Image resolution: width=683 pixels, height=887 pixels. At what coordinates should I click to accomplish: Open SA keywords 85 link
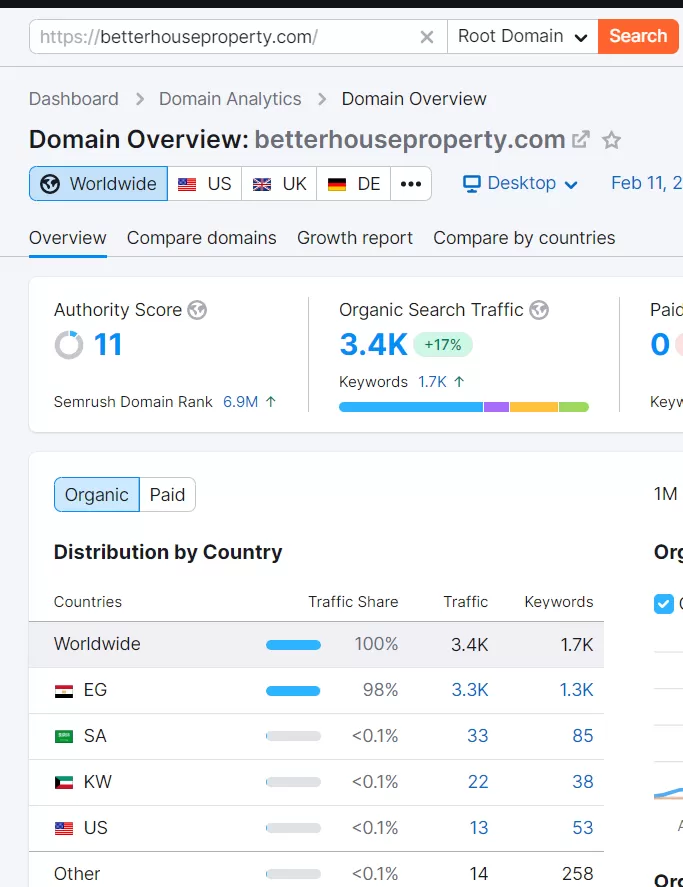click(x=583, y=736)
